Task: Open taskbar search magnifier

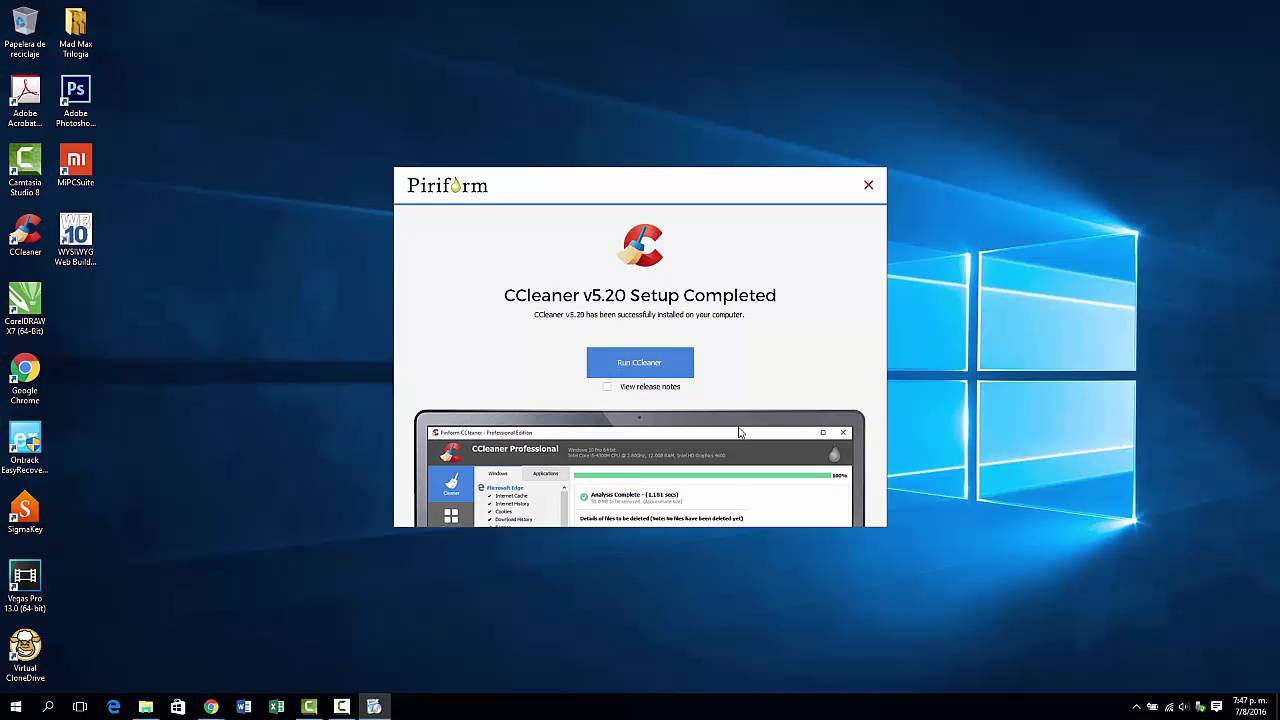Action: (48, 706)
